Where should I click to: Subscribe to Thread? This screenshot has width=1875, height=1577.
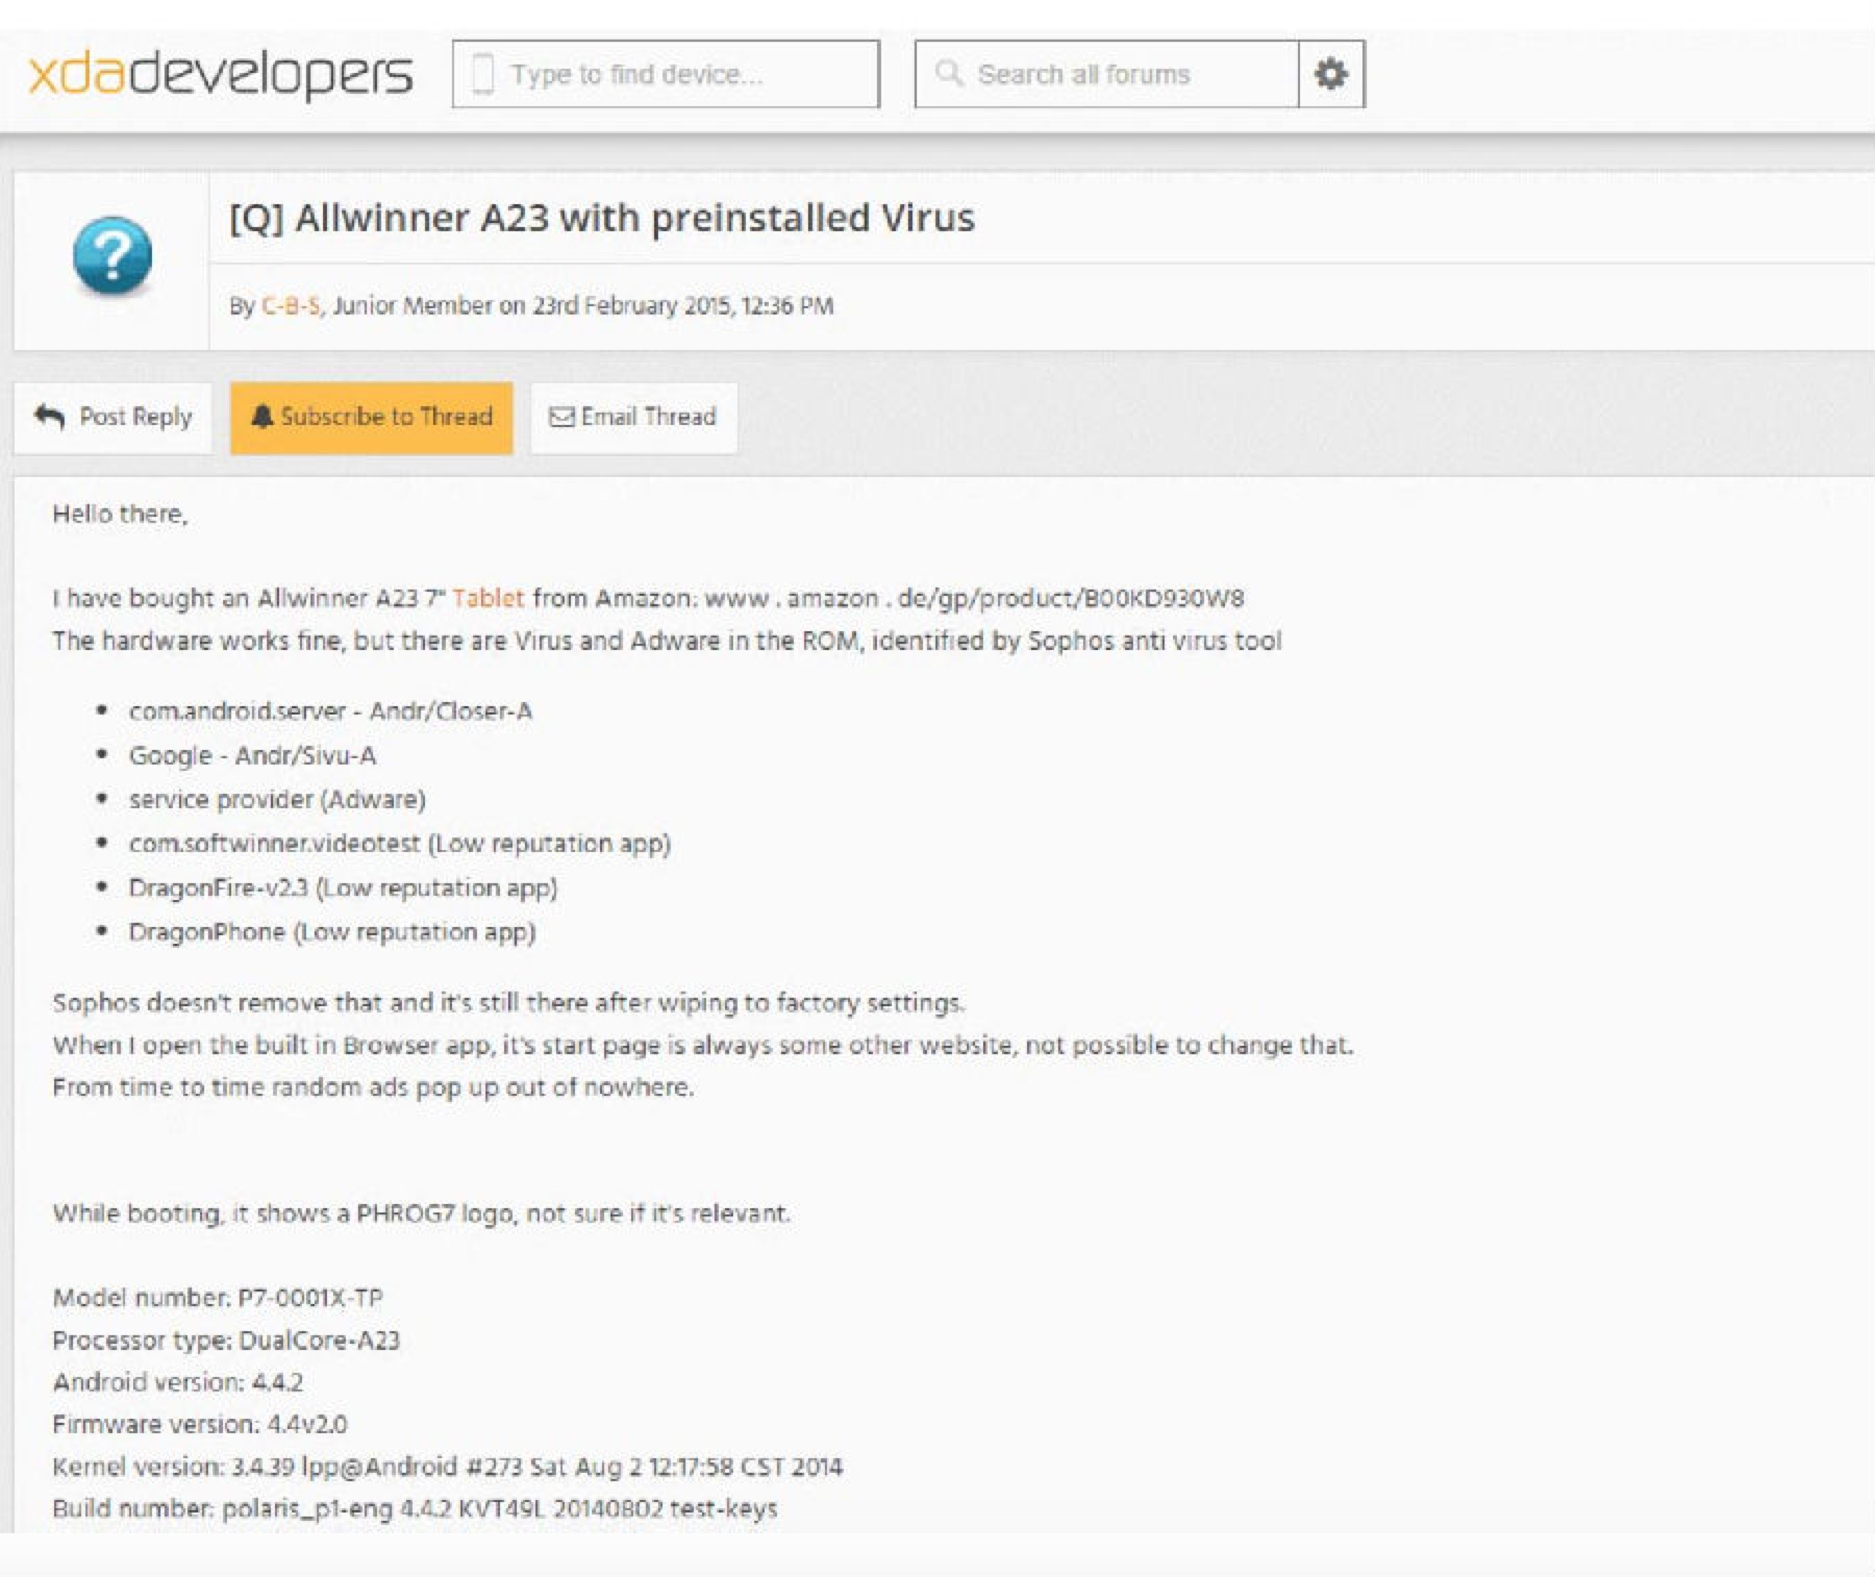pos(371,417)
